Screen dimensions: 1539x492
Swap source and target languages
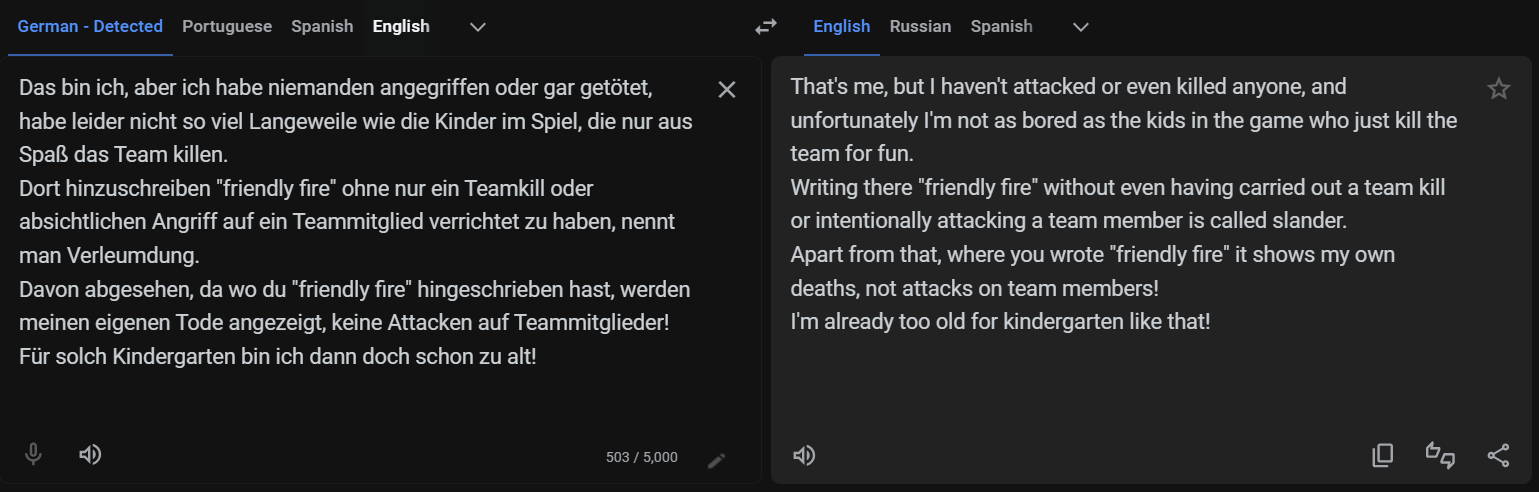tap(766, 27)
